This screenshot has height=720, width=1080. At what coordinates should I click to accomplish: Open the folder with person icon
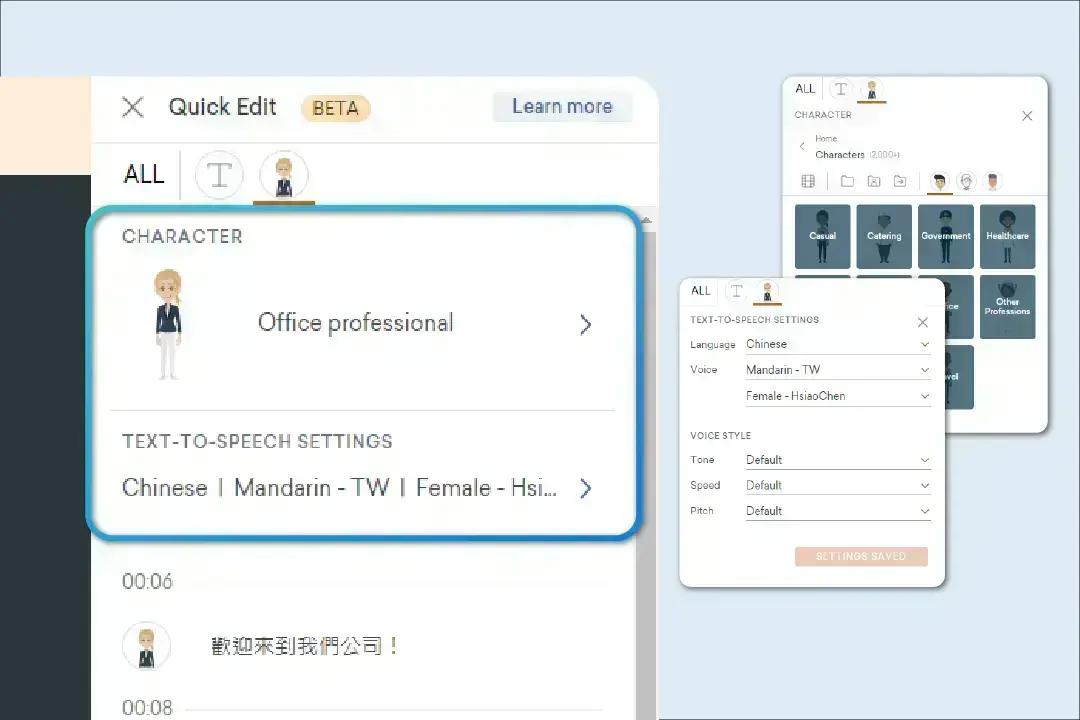pos(874,181)
